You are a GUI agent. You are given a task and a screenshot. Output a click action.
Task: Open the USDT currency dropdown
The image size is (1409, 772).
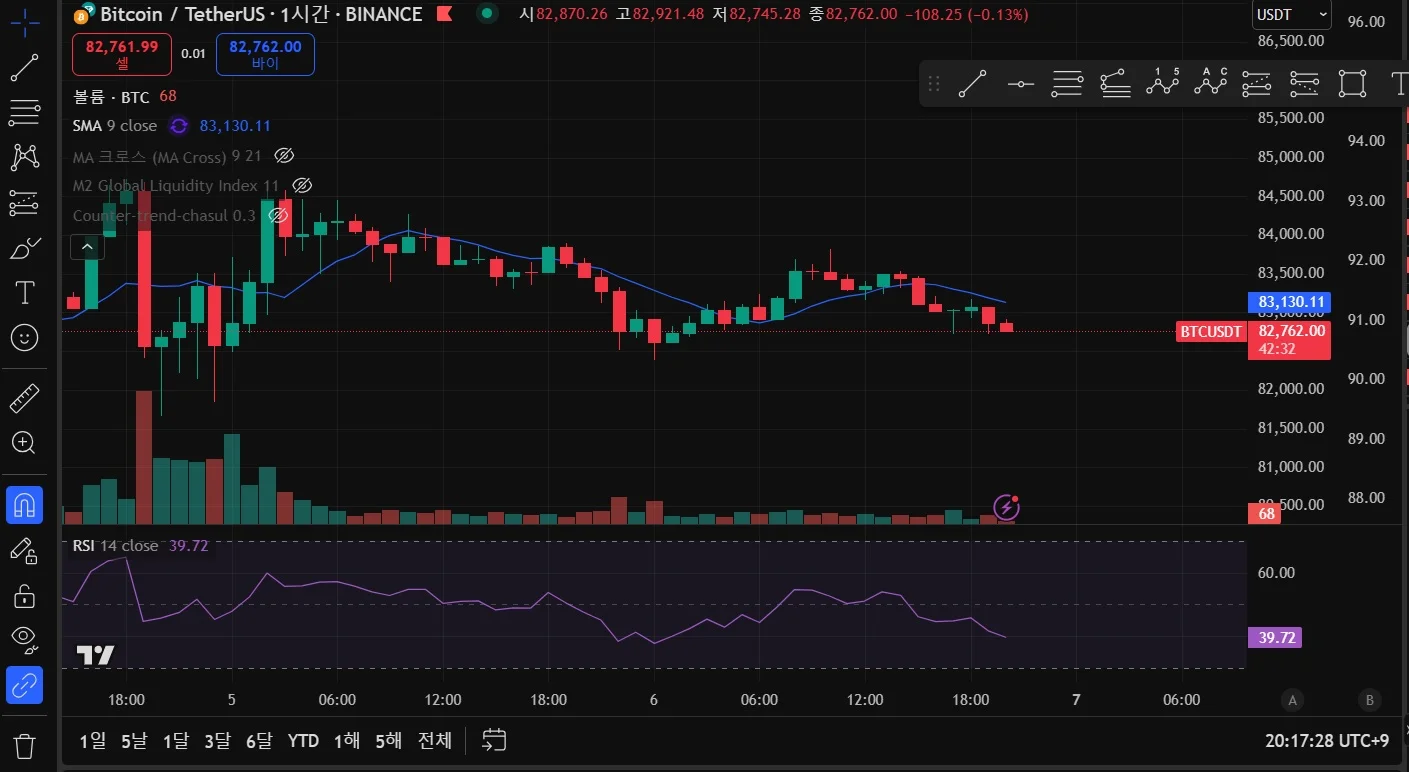[x=1292, y=15]
